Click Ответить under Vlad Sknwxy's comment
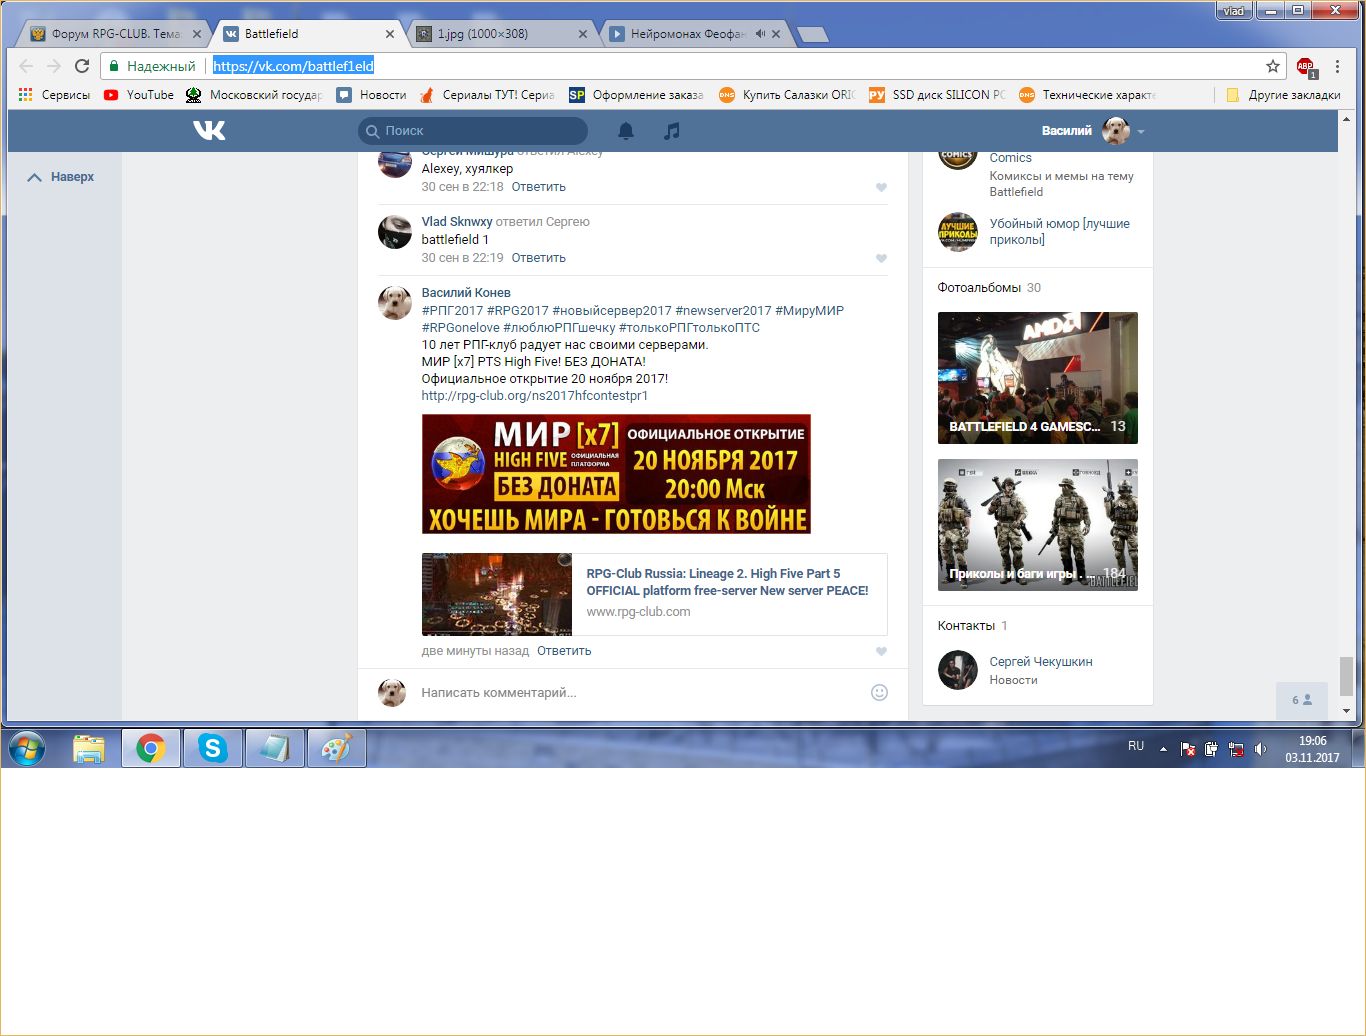Image resolution: width=1366 pixels, height=1036 pixels. 538,258
